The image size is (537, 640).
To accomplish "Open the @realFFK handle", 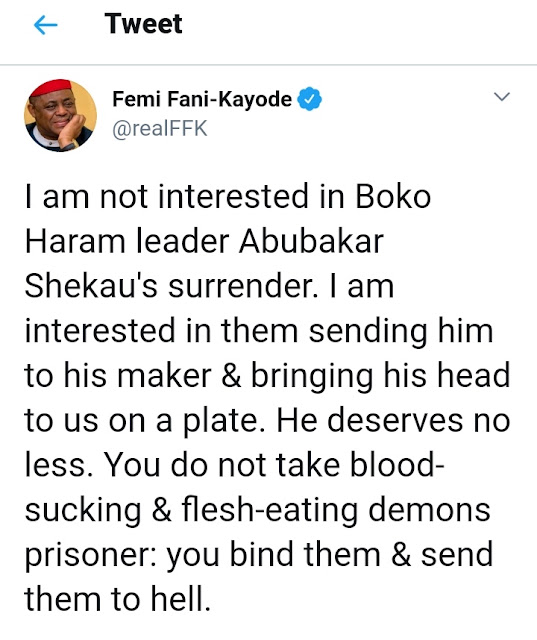I will pos(160,129).
